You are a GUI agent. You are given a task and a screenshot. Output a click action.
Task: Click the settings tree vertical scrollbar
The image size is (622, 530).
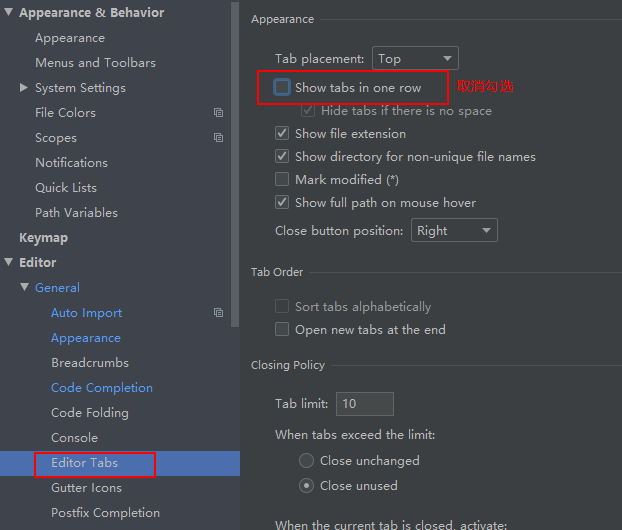pyautogui.click(x=235, y=150)
